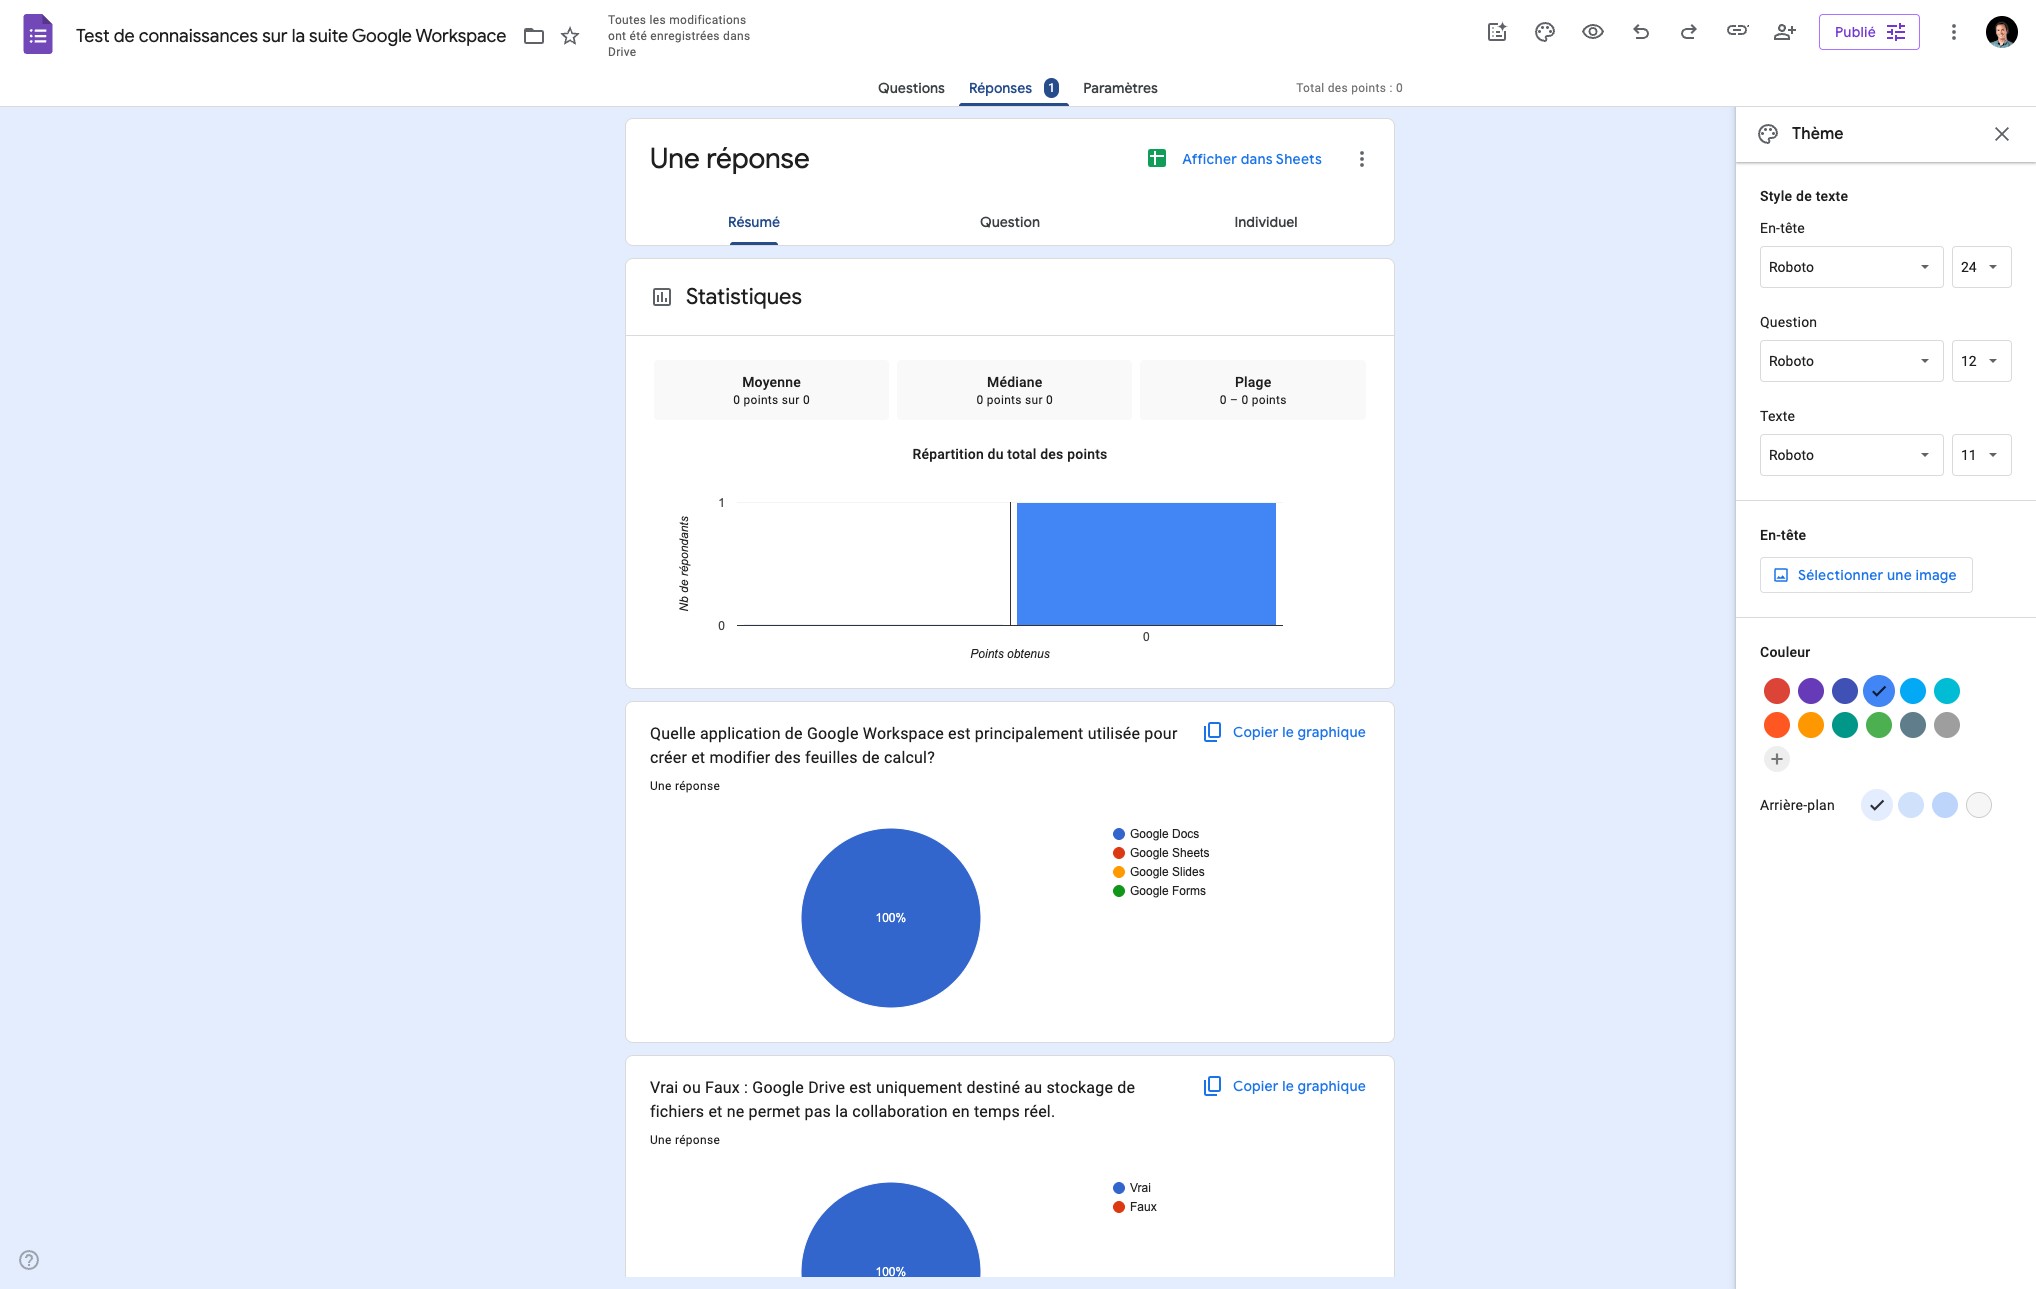Click the Statistiques chart icon
The width and height of the screenshot is (2036, 1289).
click(662, 297)
